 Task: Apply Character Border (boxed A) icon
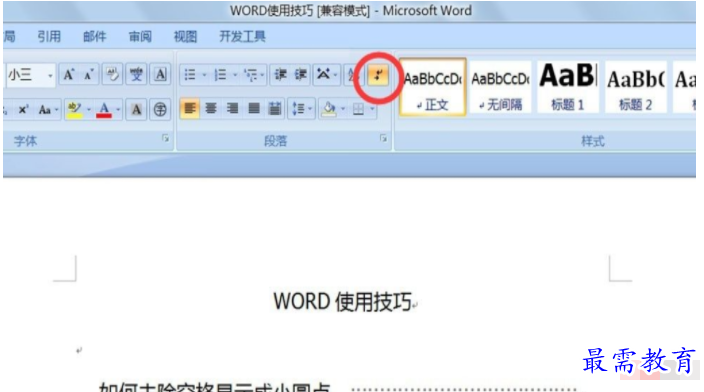coord(160,75)
